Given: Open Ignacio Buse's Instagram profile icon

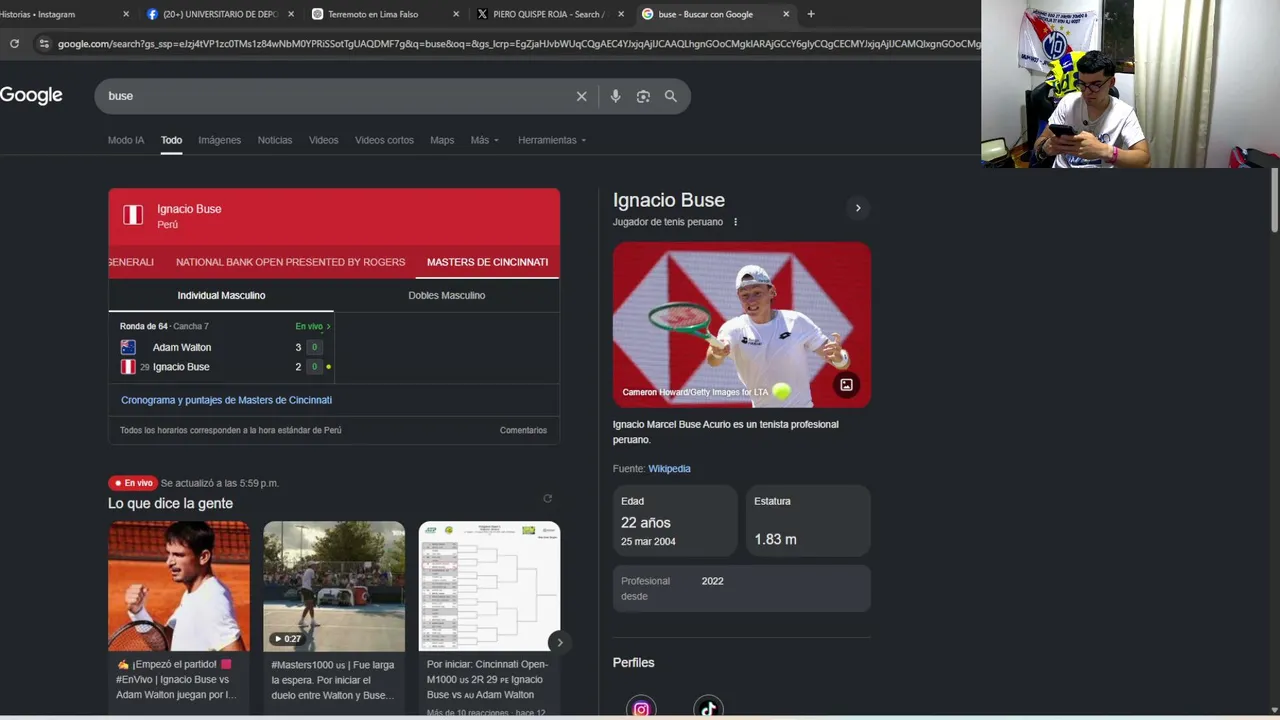Looking at the screenshot, I should click(641, 708).
